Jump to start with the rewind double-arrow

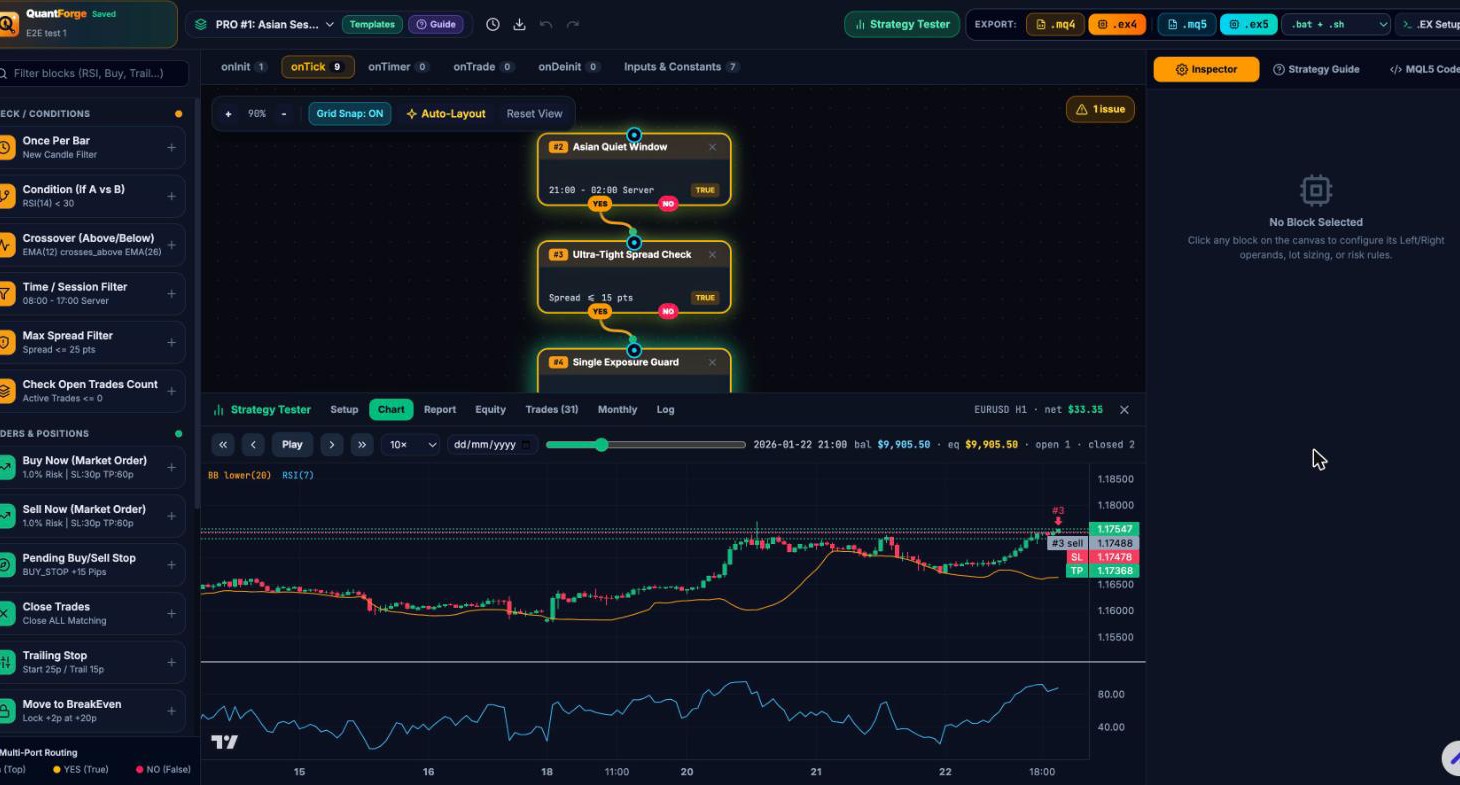coord(223,444)
